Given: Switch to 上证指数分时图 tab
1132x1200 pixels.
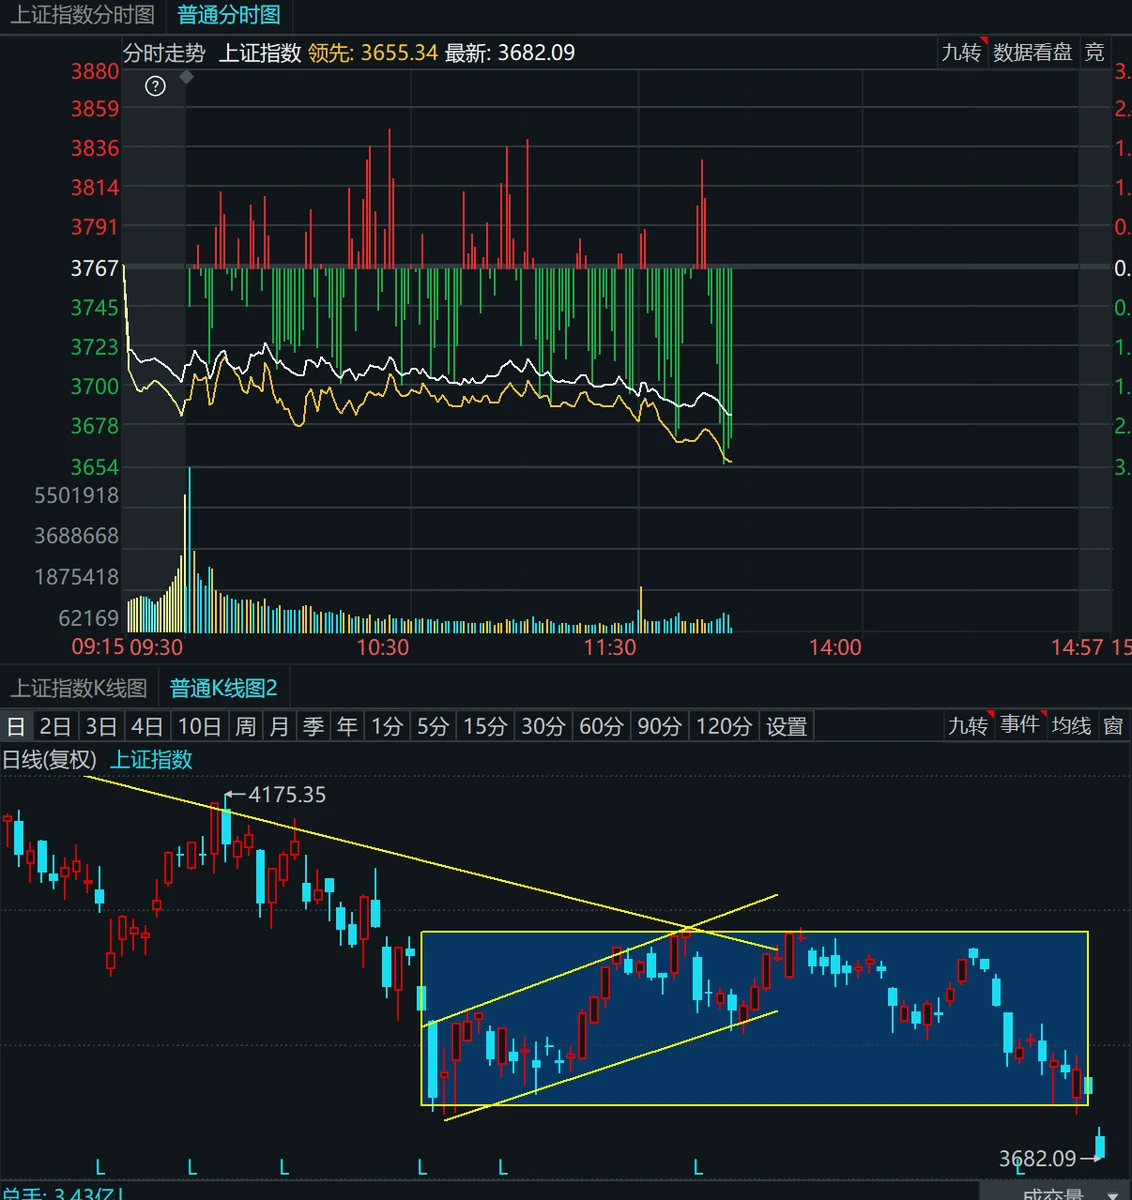Looking at the screenshot, I should pos(83,15).
